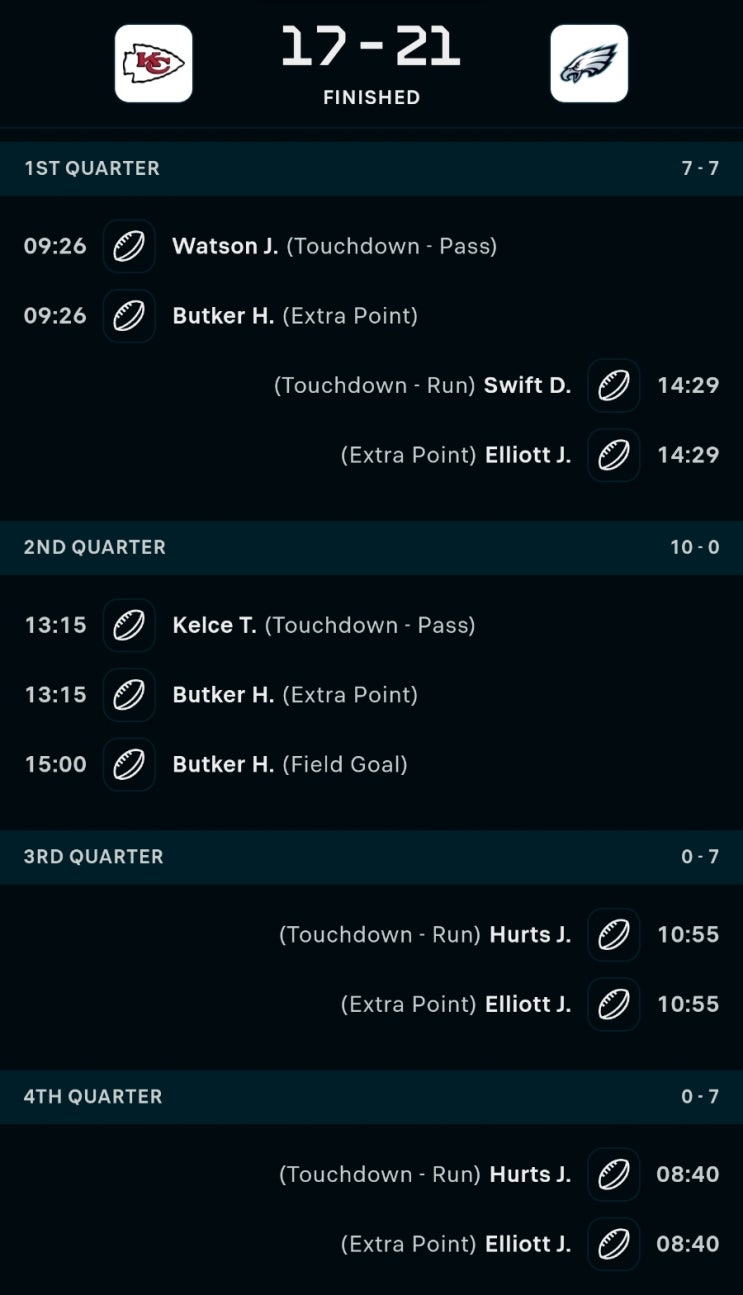743x1295 pixels.
Task: Collapse the 2ND QUARTER section header
Action: (x=371, y=547)
